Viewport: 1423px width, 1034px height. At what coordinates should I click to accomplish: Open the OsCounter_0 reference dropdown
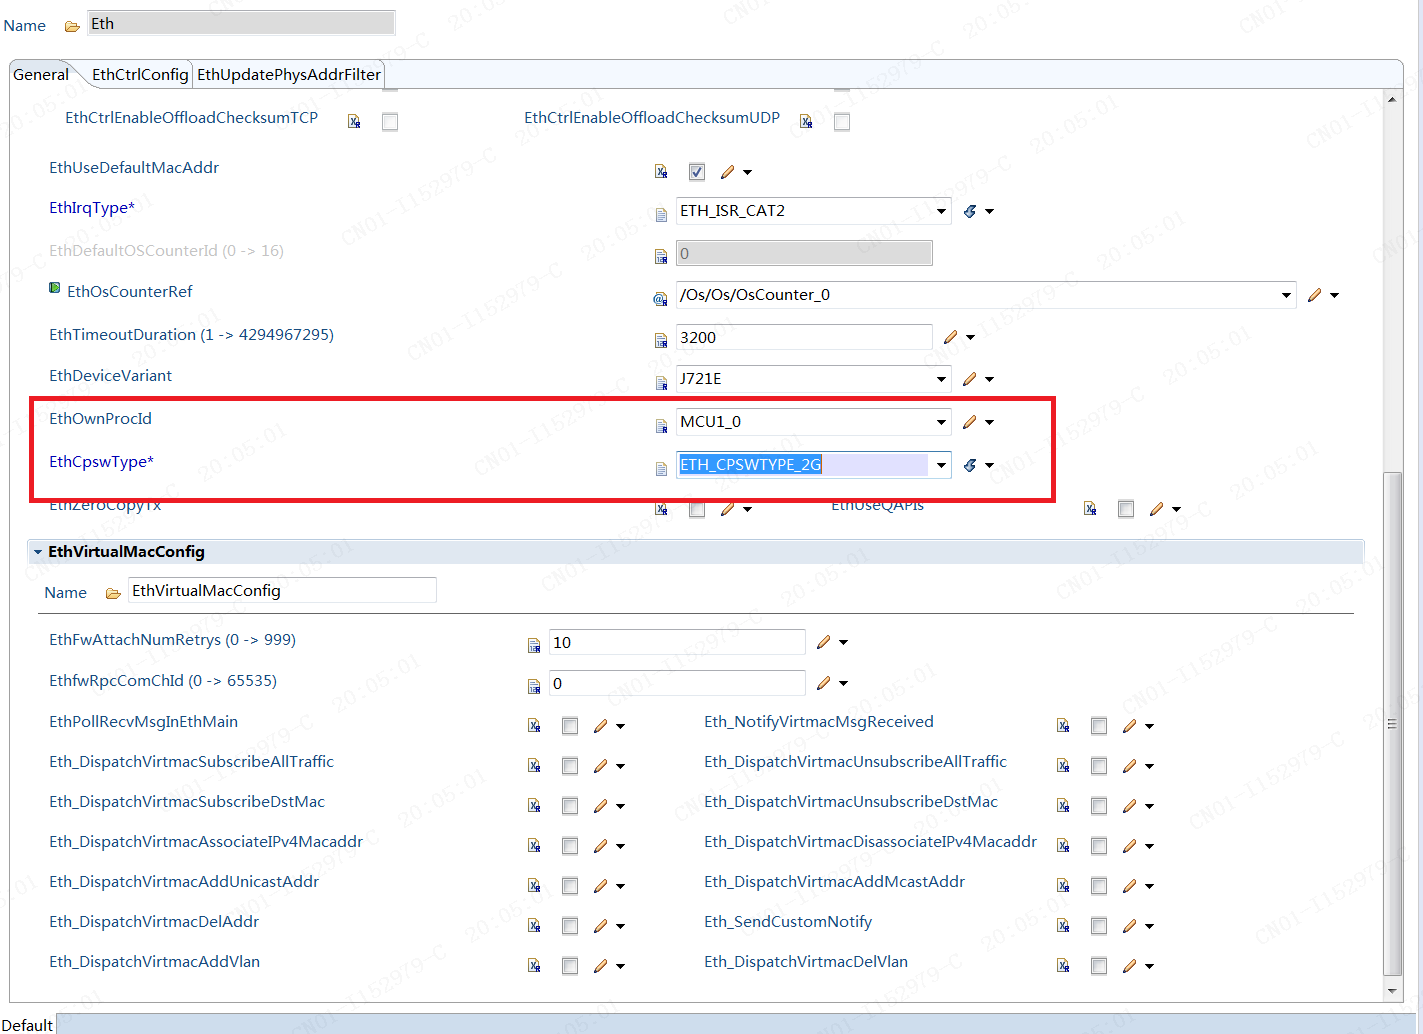point(1286,294)
